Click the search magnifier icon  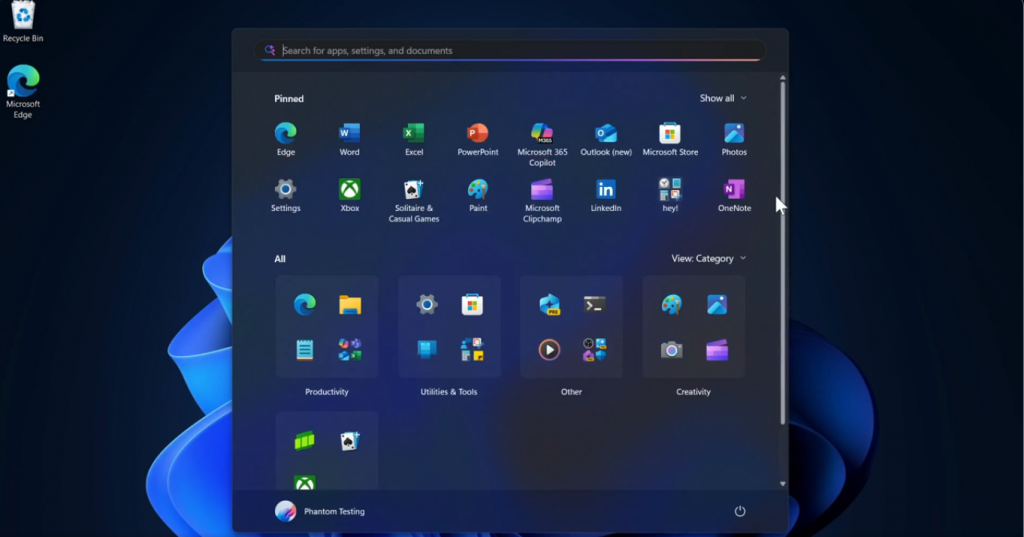tap(270, 50)
